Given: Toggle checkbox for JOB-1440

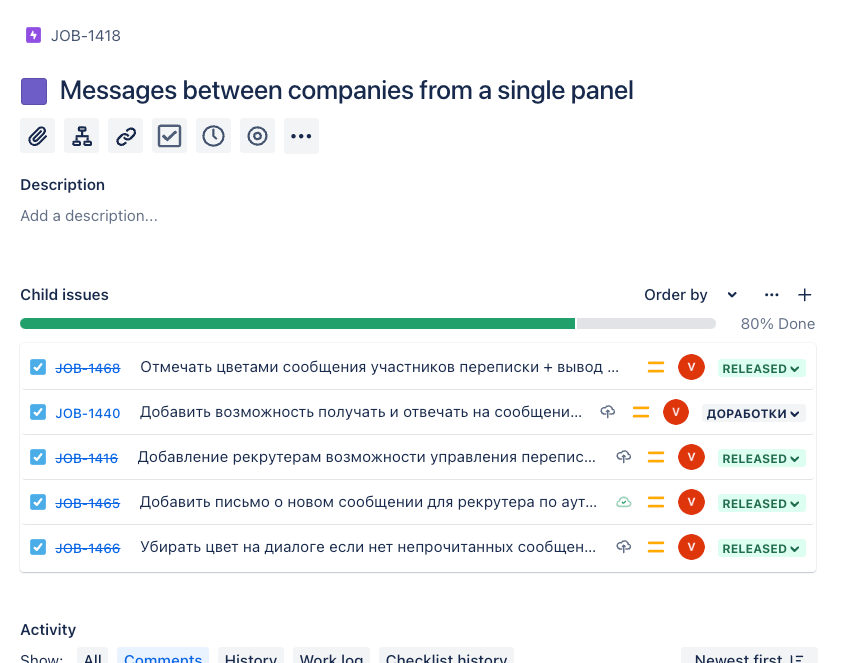Looking at the screenshot, I should pos(38,412).
